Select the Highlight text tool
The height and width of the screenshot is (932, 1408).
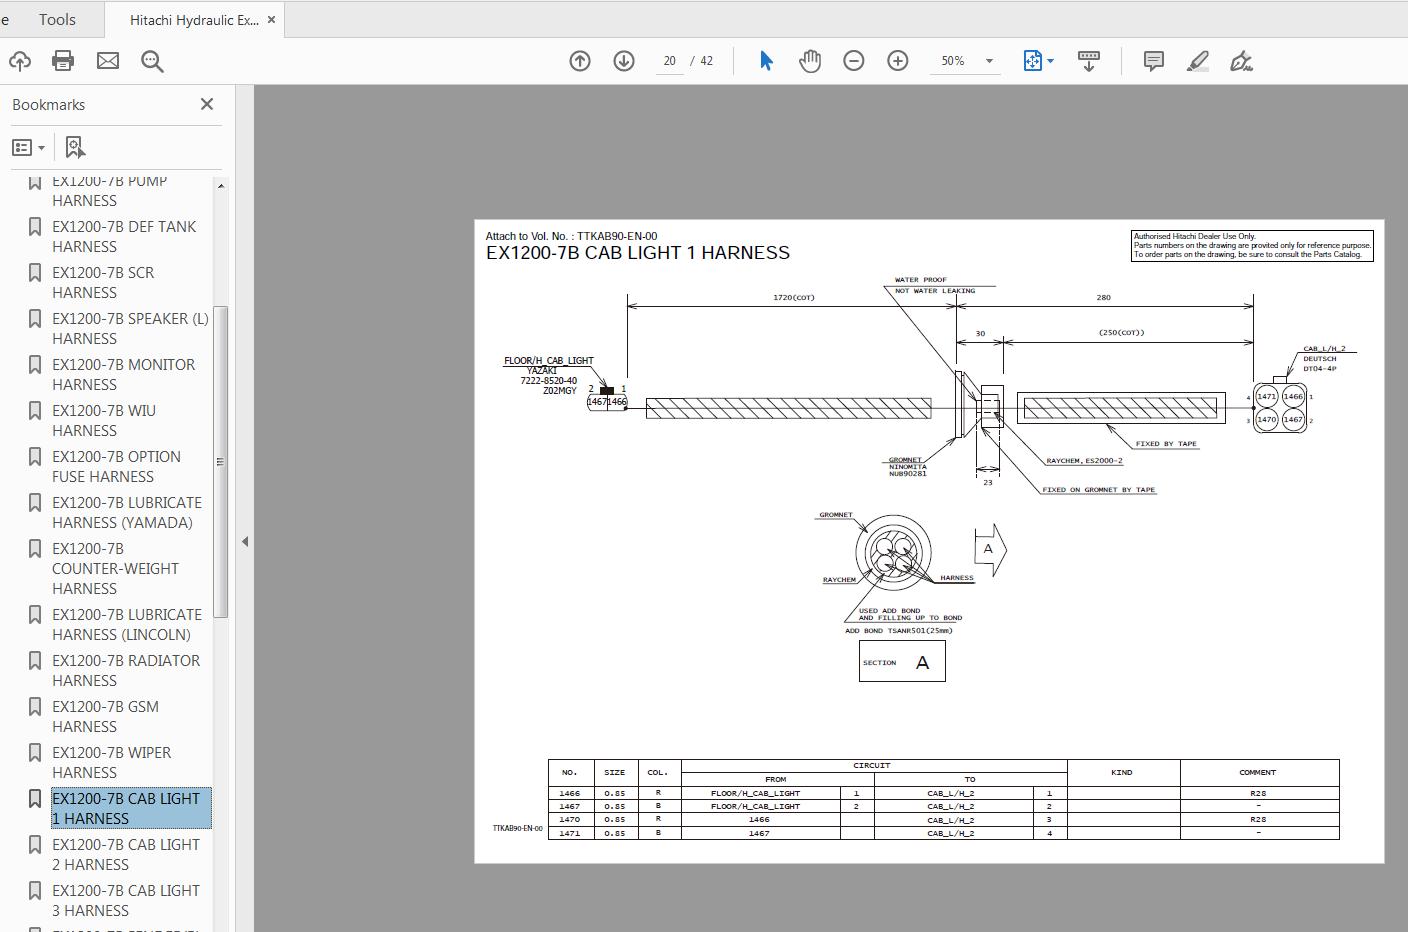(x=1197, y=60)
